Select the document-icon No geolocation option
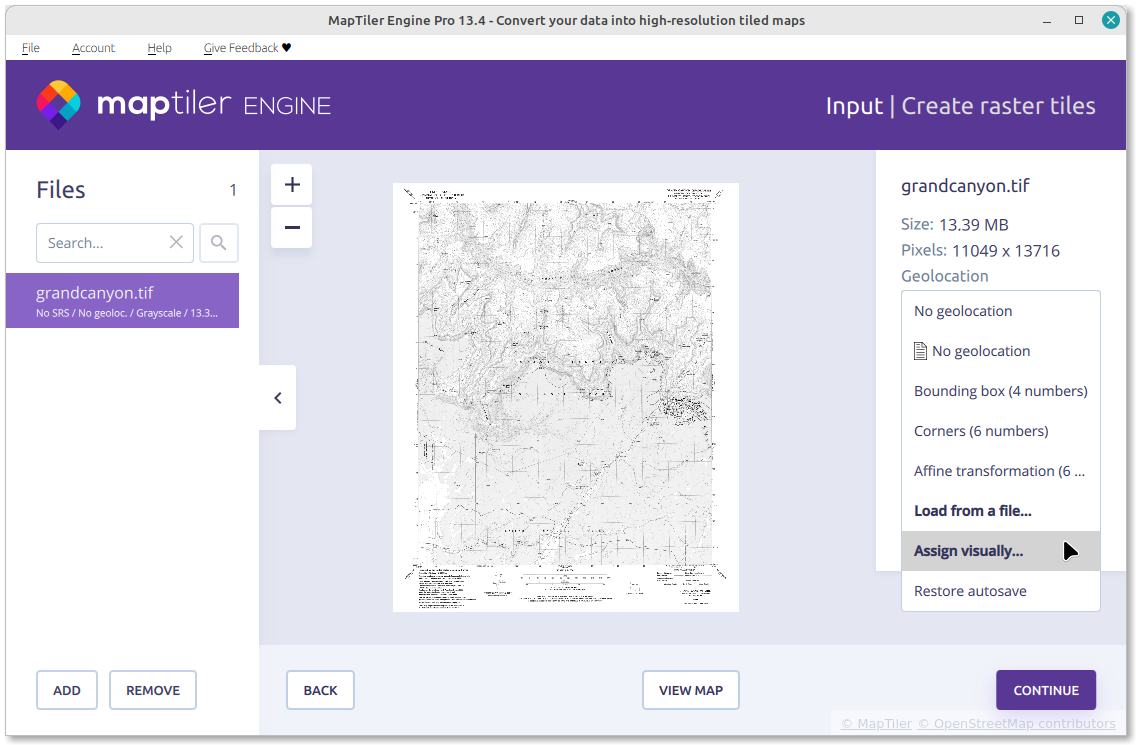 coord(980,351)
